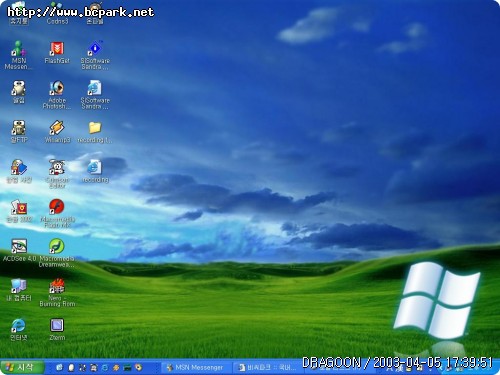Click Internet Explorer icon in Quick Launch

(x=105, y=368)
